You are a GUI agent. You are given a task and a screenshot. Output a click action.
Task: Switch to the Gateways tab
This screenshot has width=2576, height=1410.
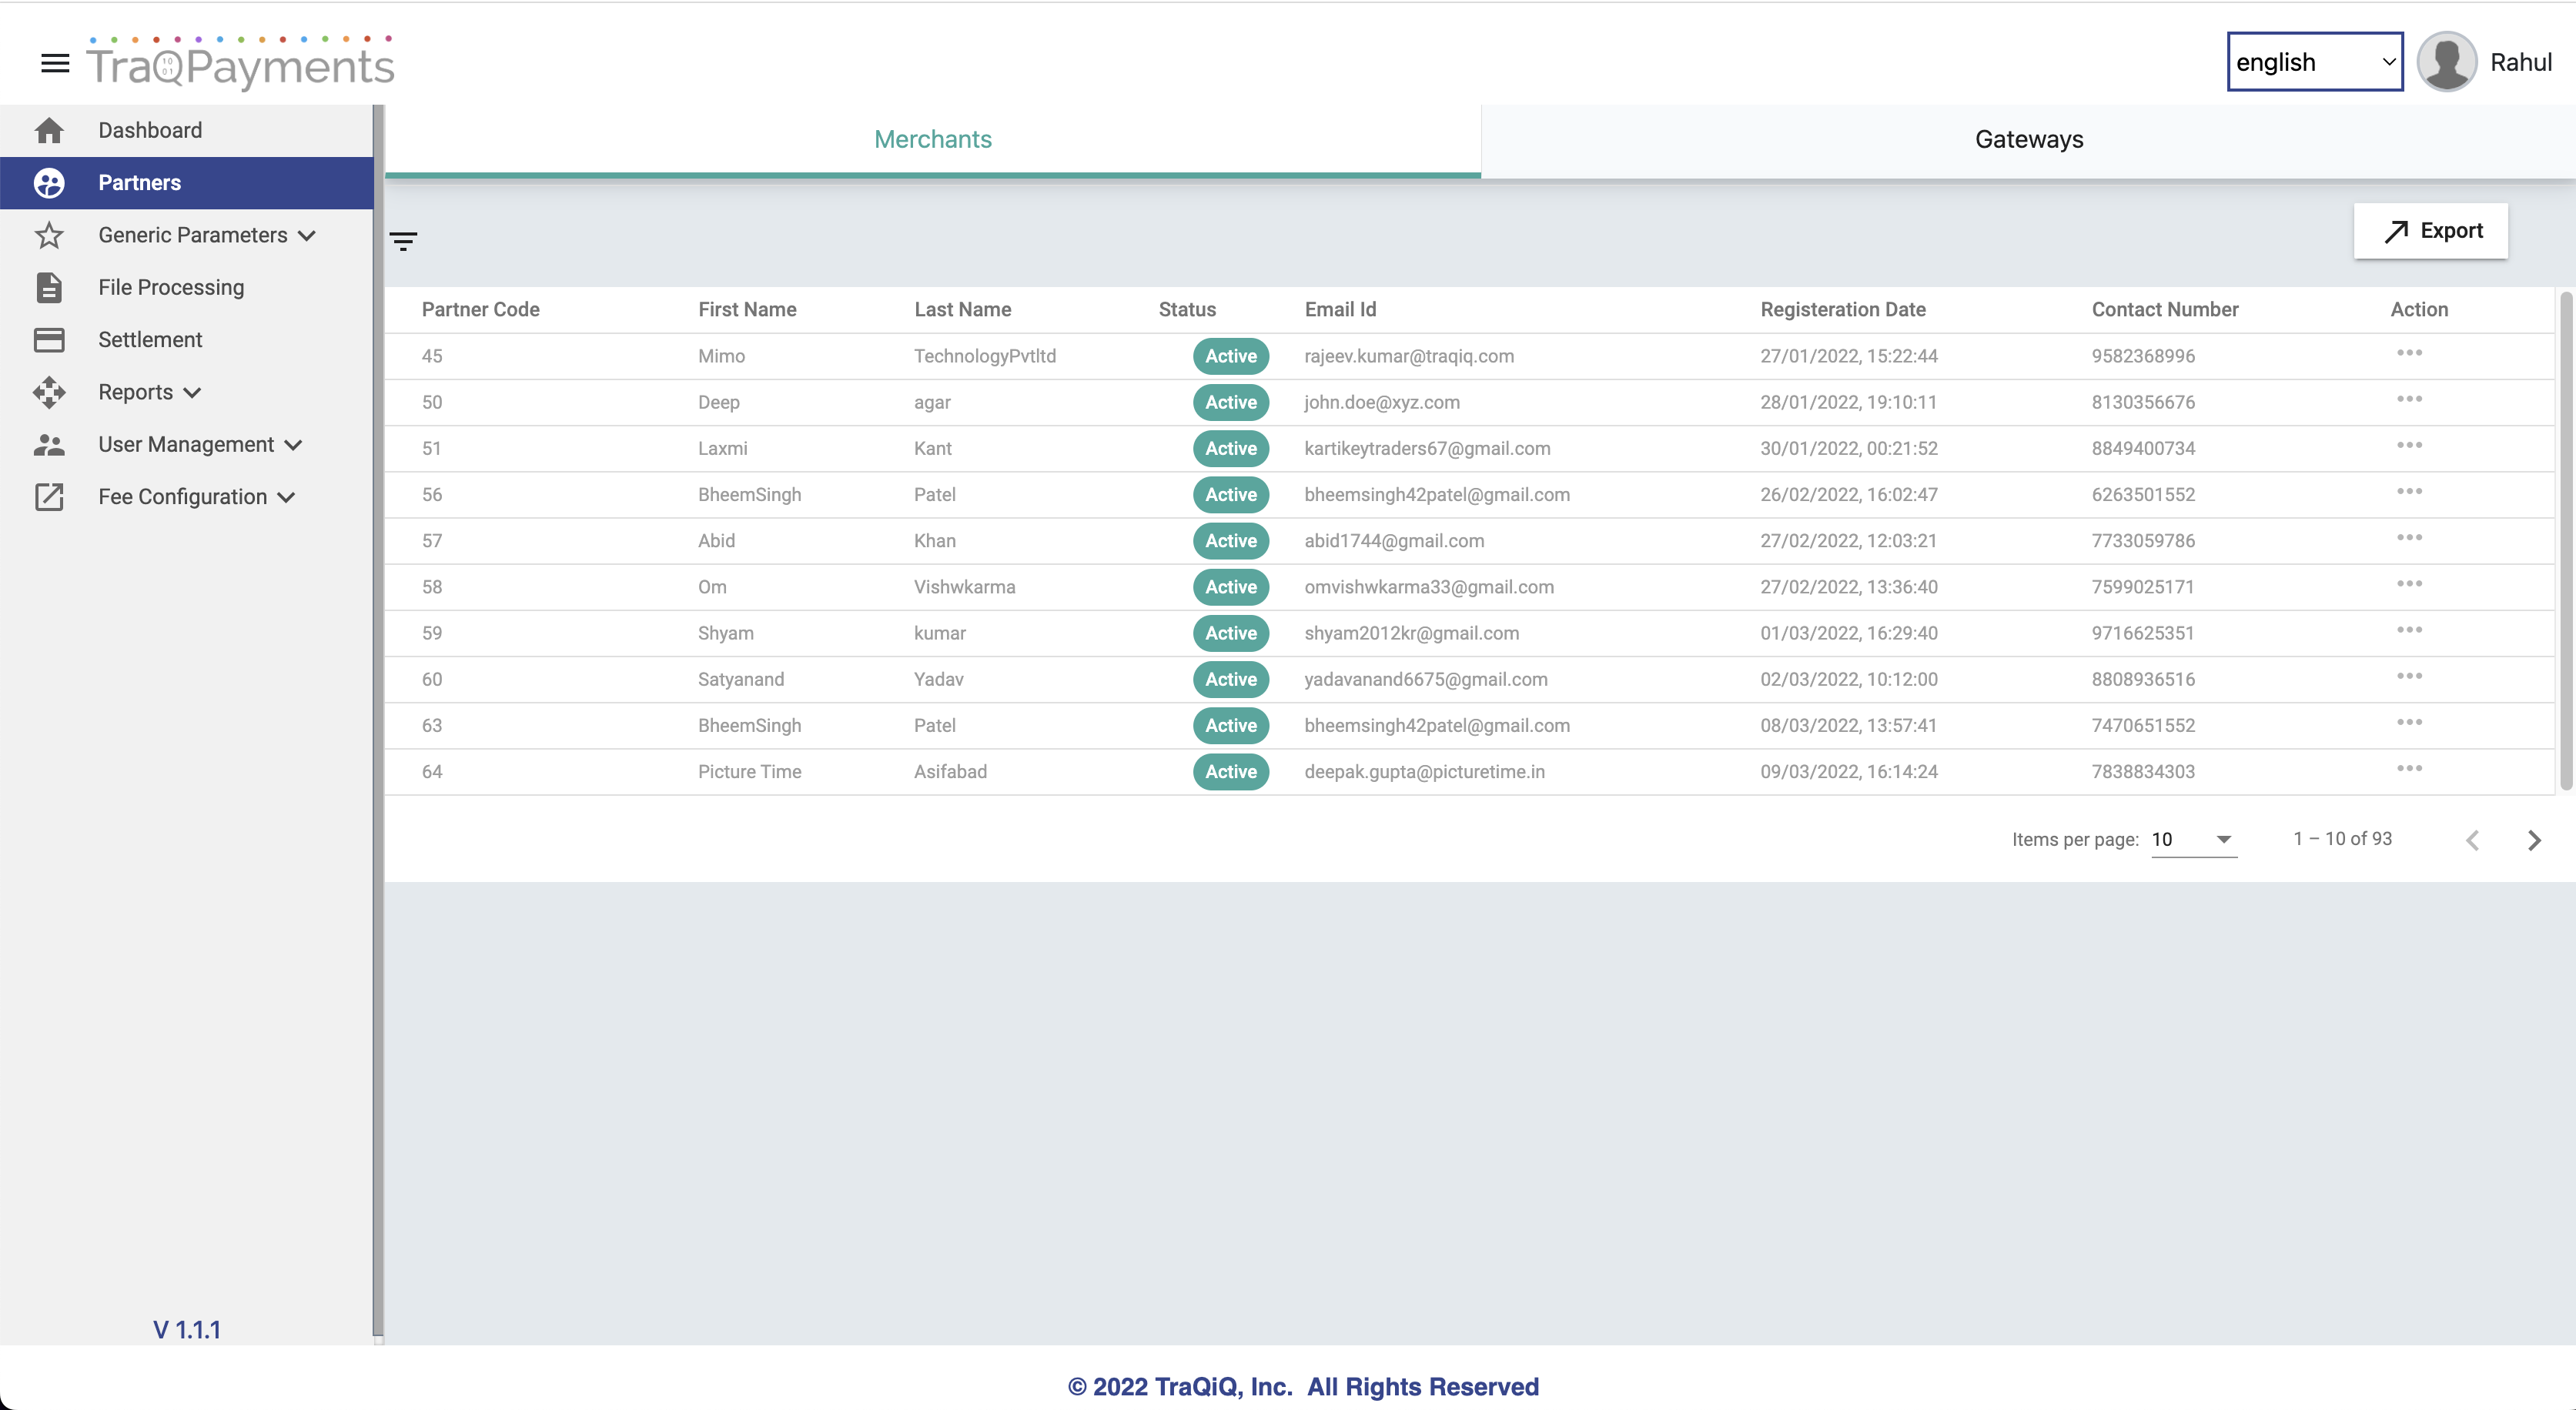[x=2028, y=140]
